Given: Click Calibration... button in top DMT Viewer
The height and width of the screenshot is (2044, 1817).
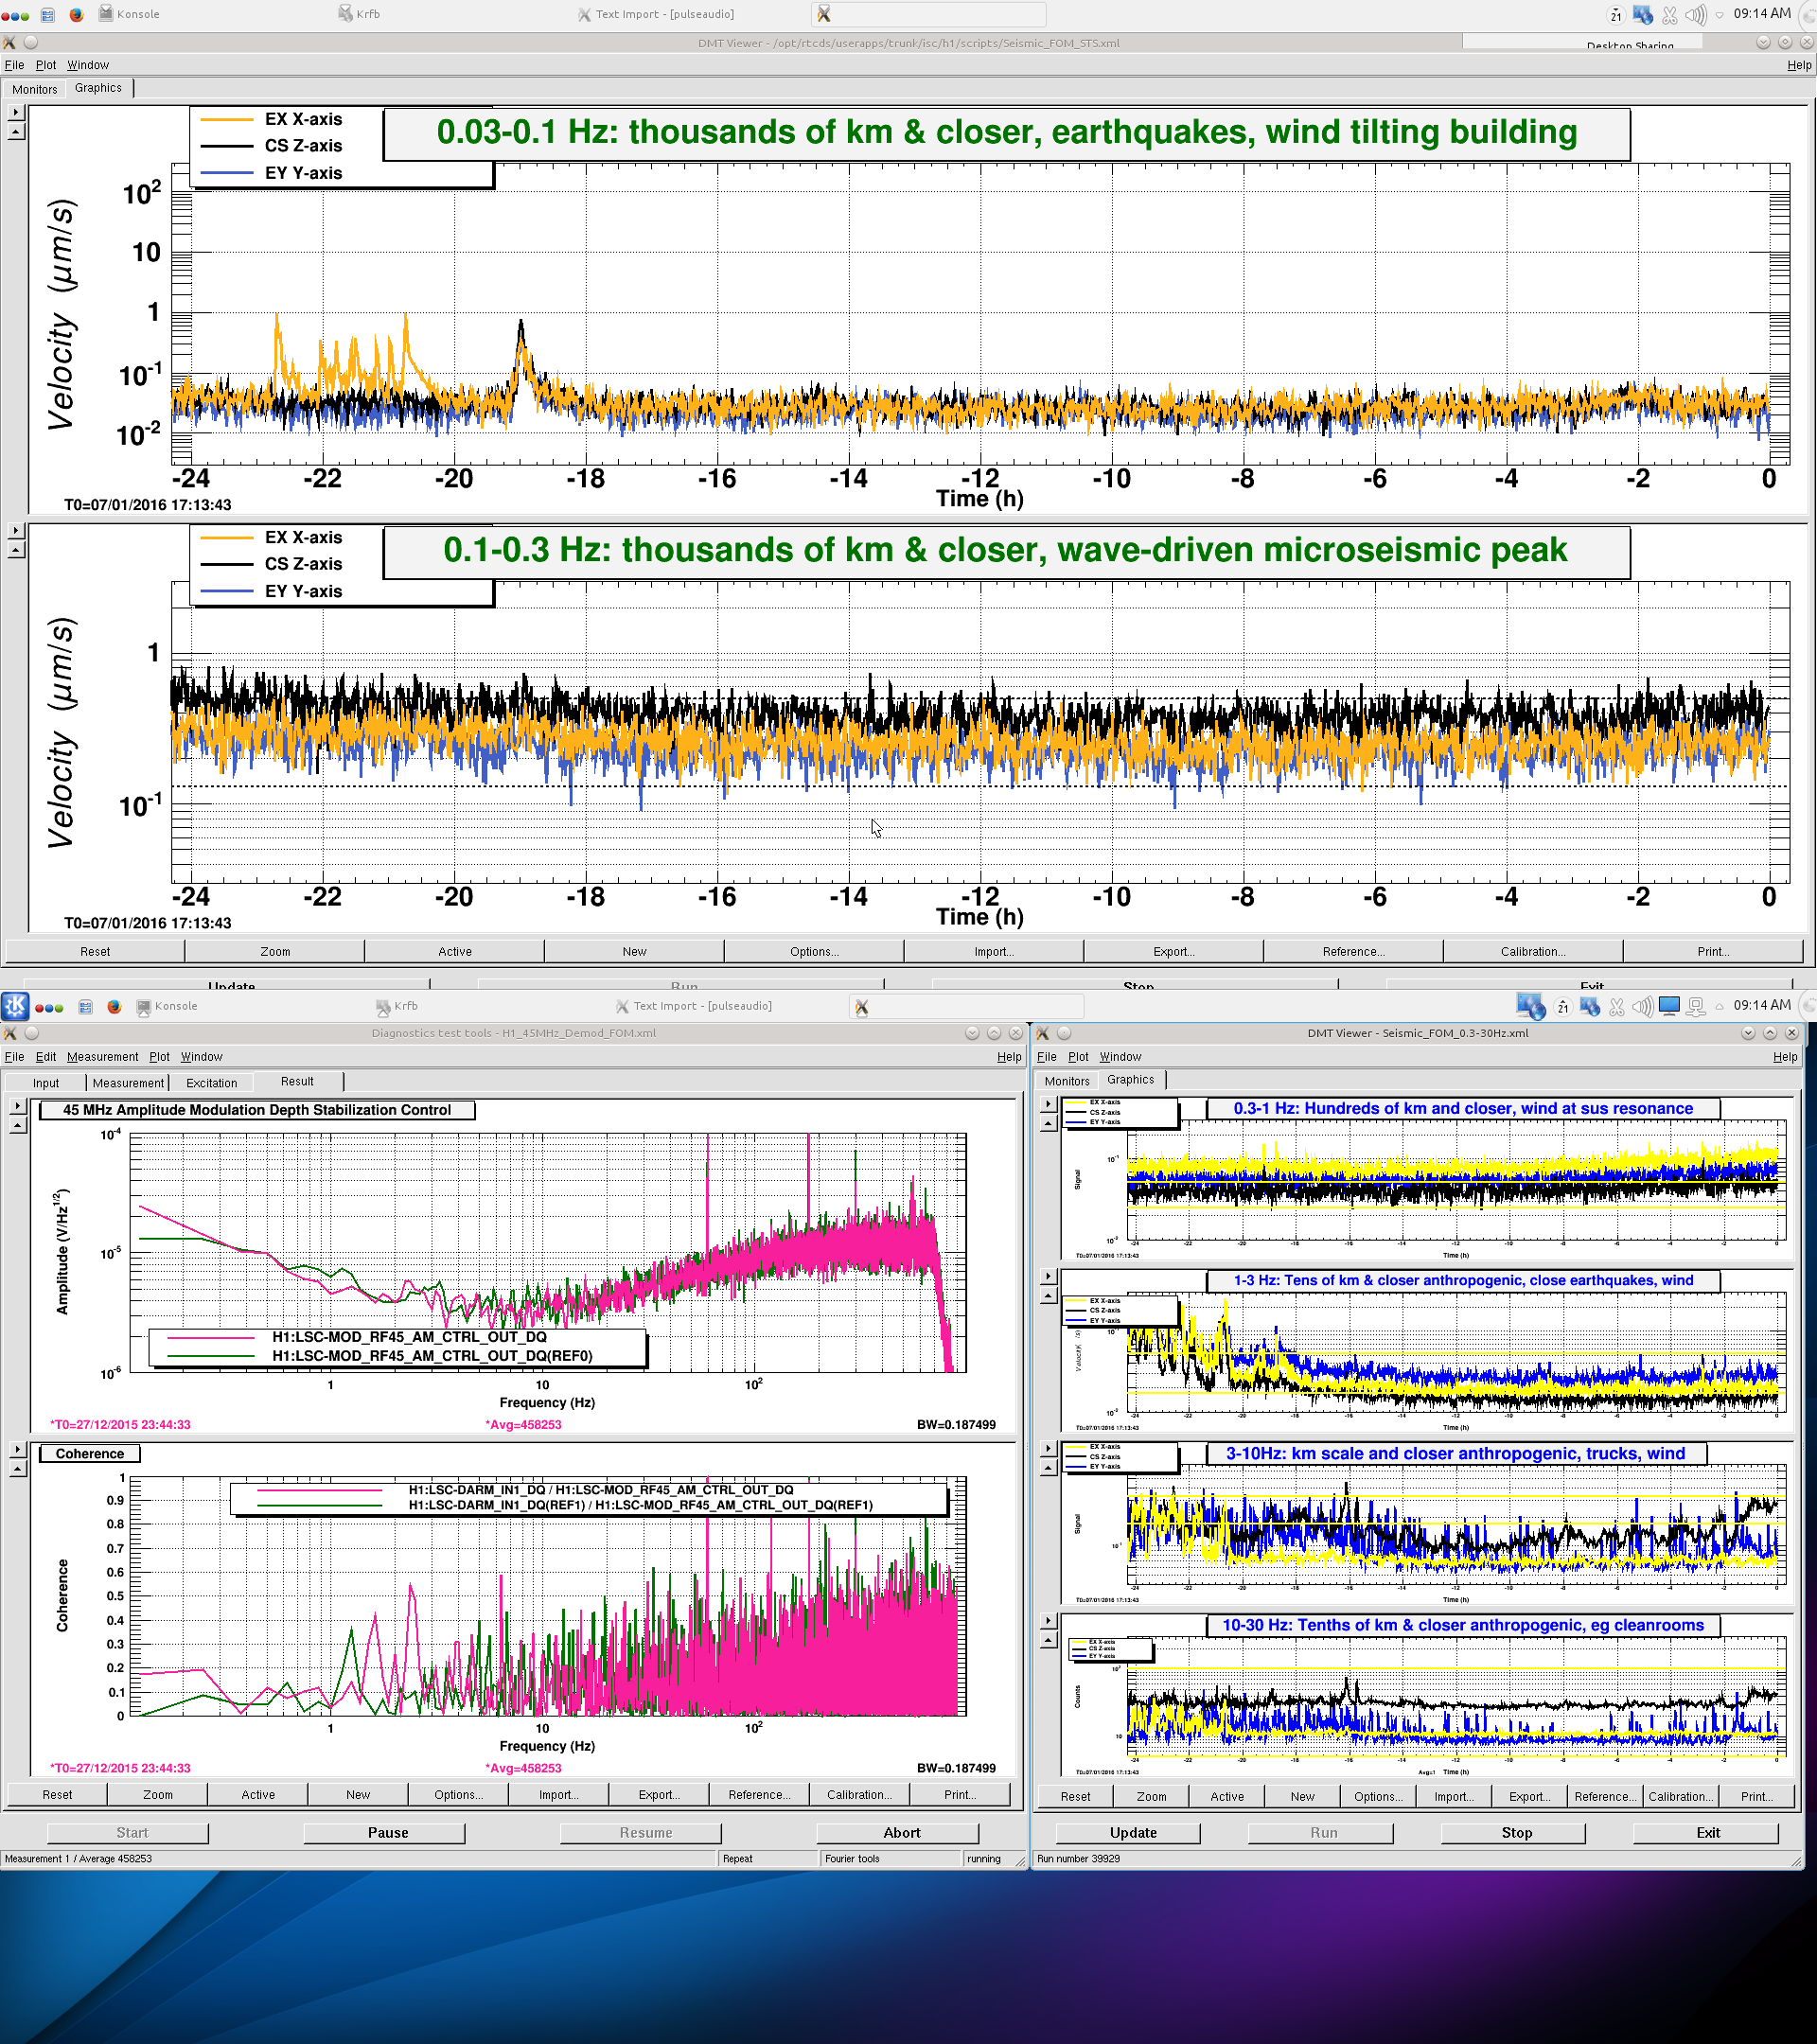Looking at the screenshot, I should coord(1532,952).
